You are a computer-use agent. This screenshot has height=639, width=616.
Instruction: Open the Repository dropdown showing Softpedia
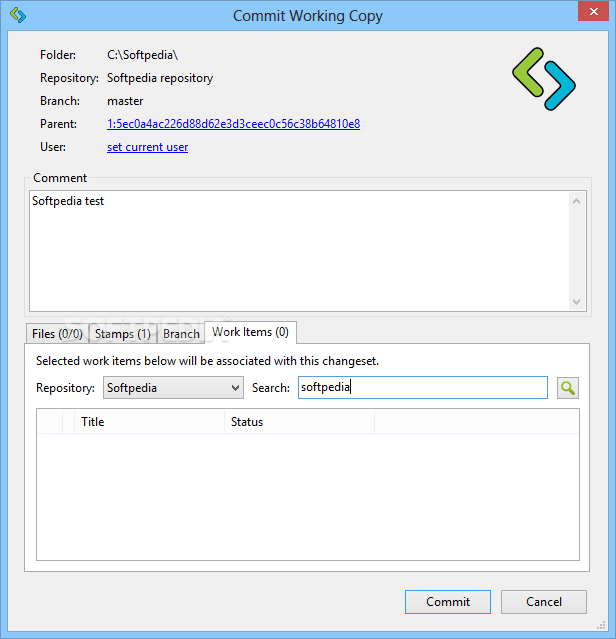coord(173,388)
